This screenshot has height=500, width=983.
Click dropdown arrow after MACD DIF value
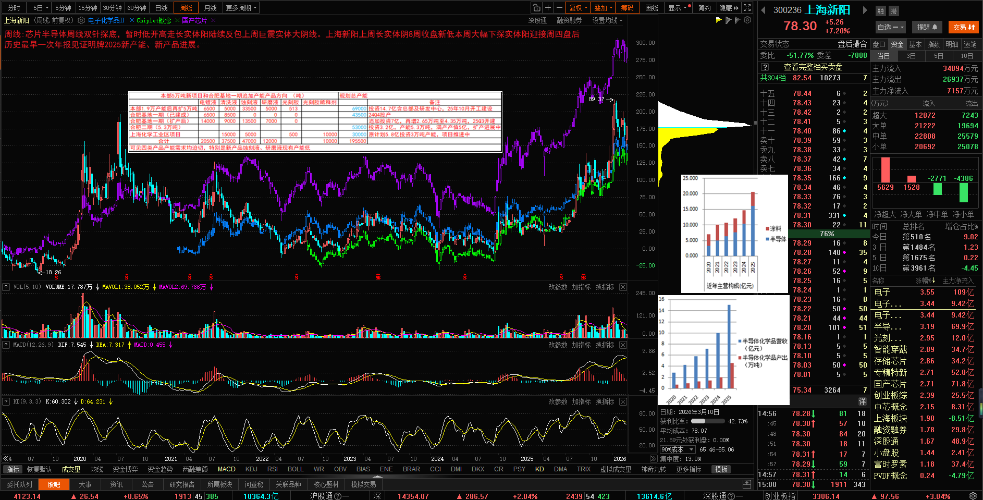point(92,345)
